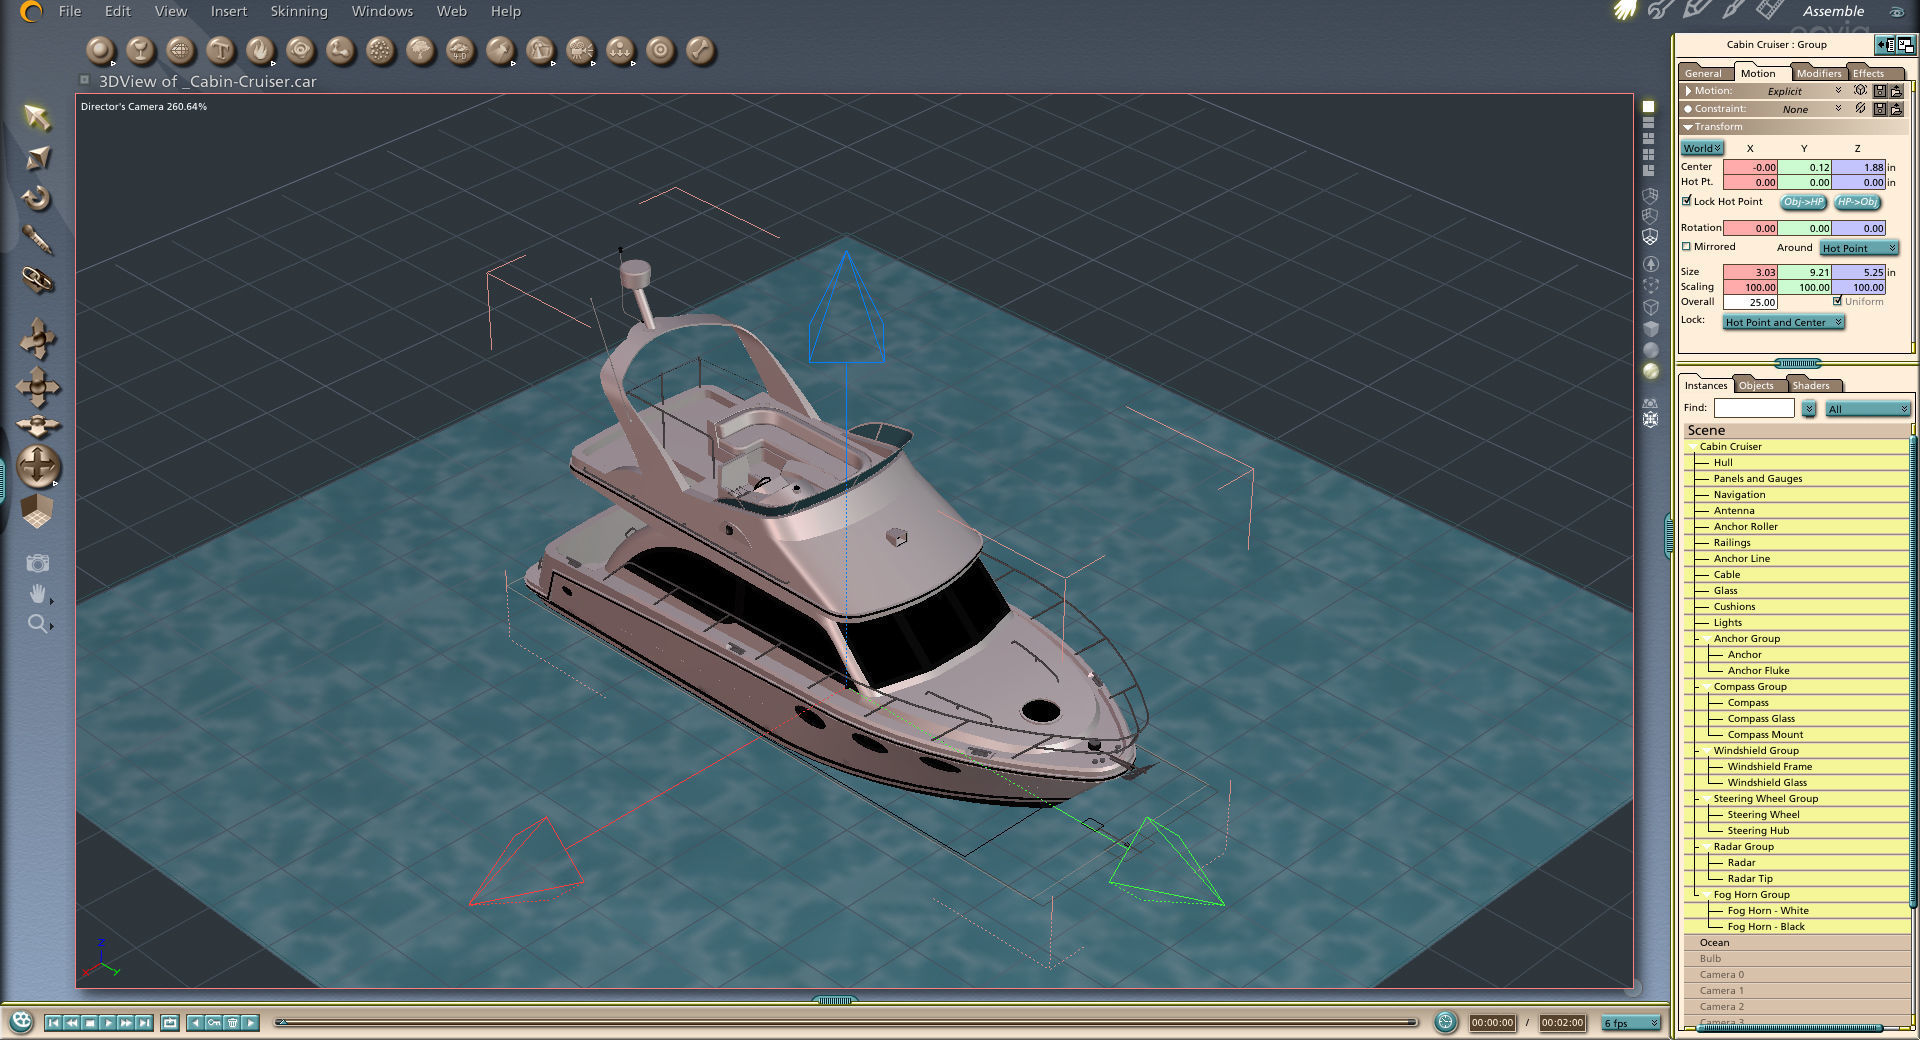Screen dimensions: 1920x1040
Task: Toggle the properties tray dock button
Action: pos(1885,44)
